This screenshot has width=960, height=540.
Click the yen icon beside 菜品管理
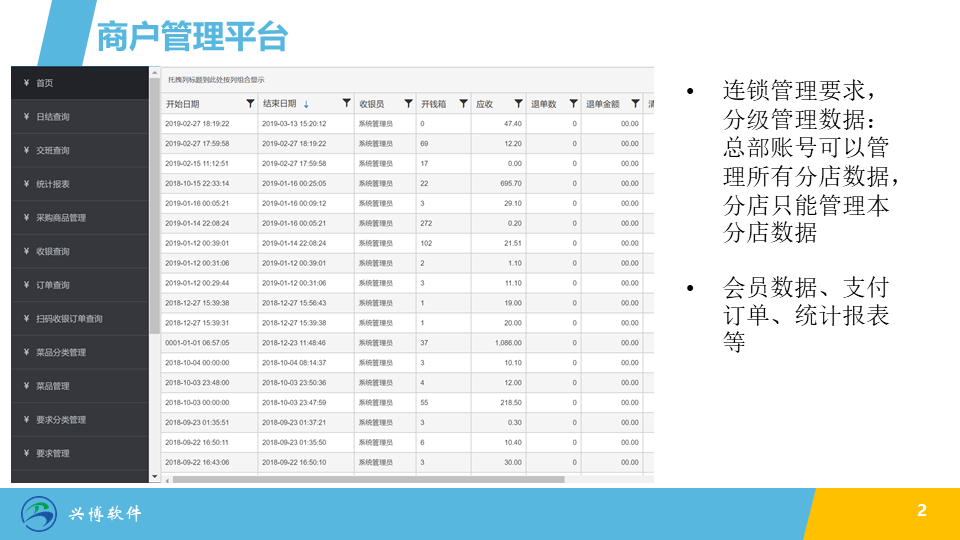pos(26,386)
